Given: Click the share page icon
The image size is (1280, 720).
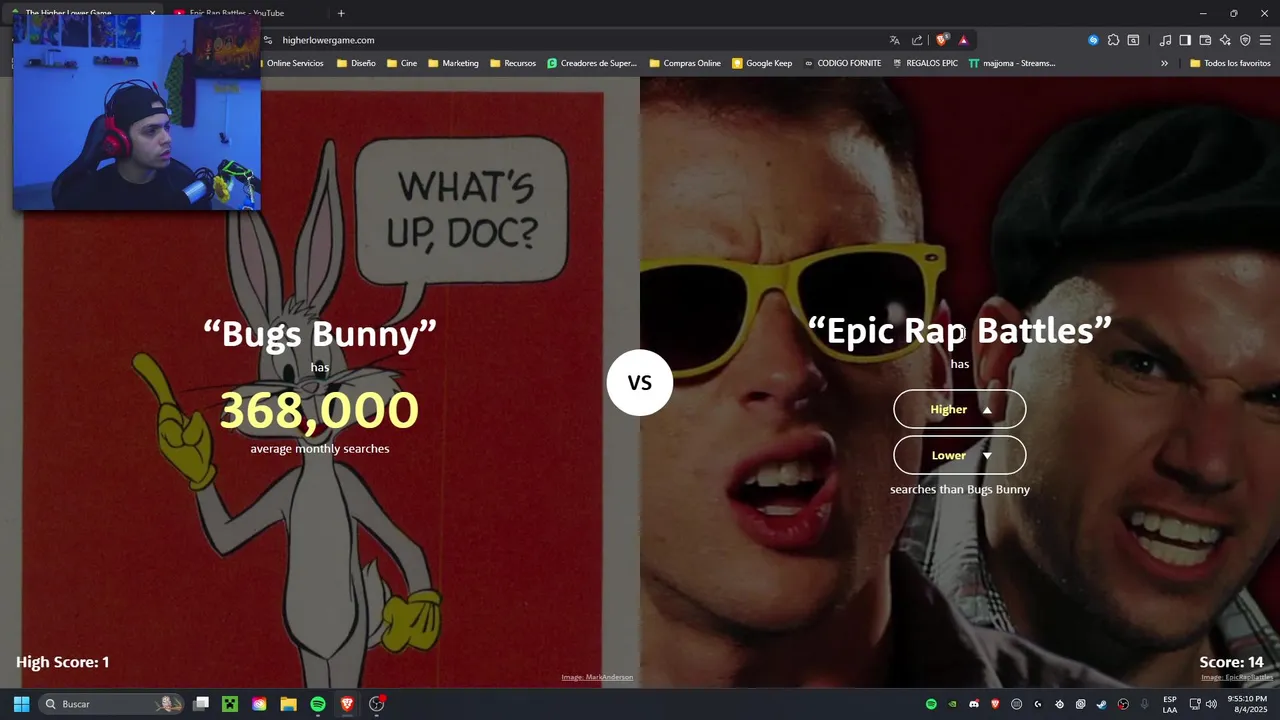Looking at the screenshot, I should [917, 40].
